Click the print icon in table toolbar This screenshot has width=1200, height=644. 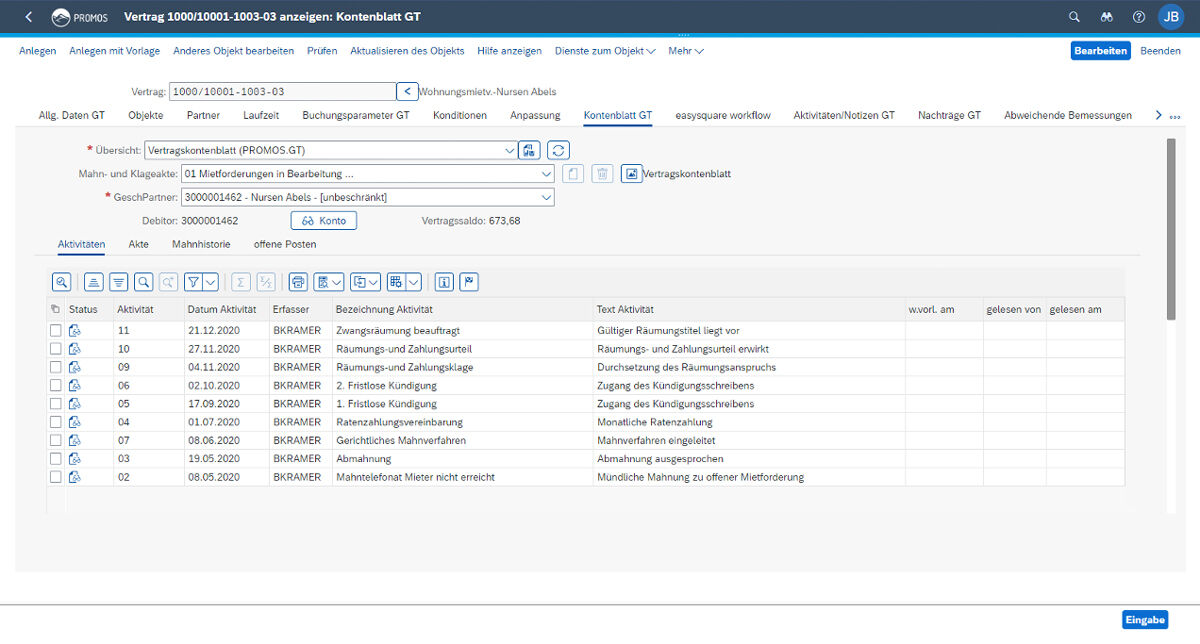pyautogui.click(x=297, y=282)
